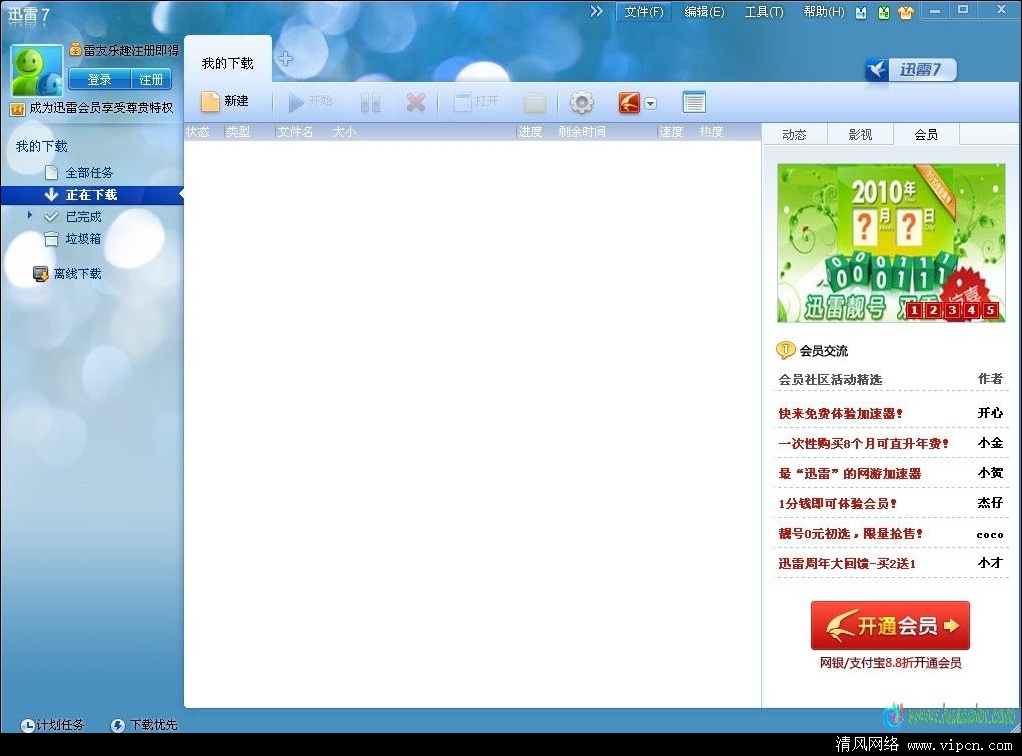Select banner slide number 3
The height and width of the screenshot is (756, 1022).
point(952,310)
